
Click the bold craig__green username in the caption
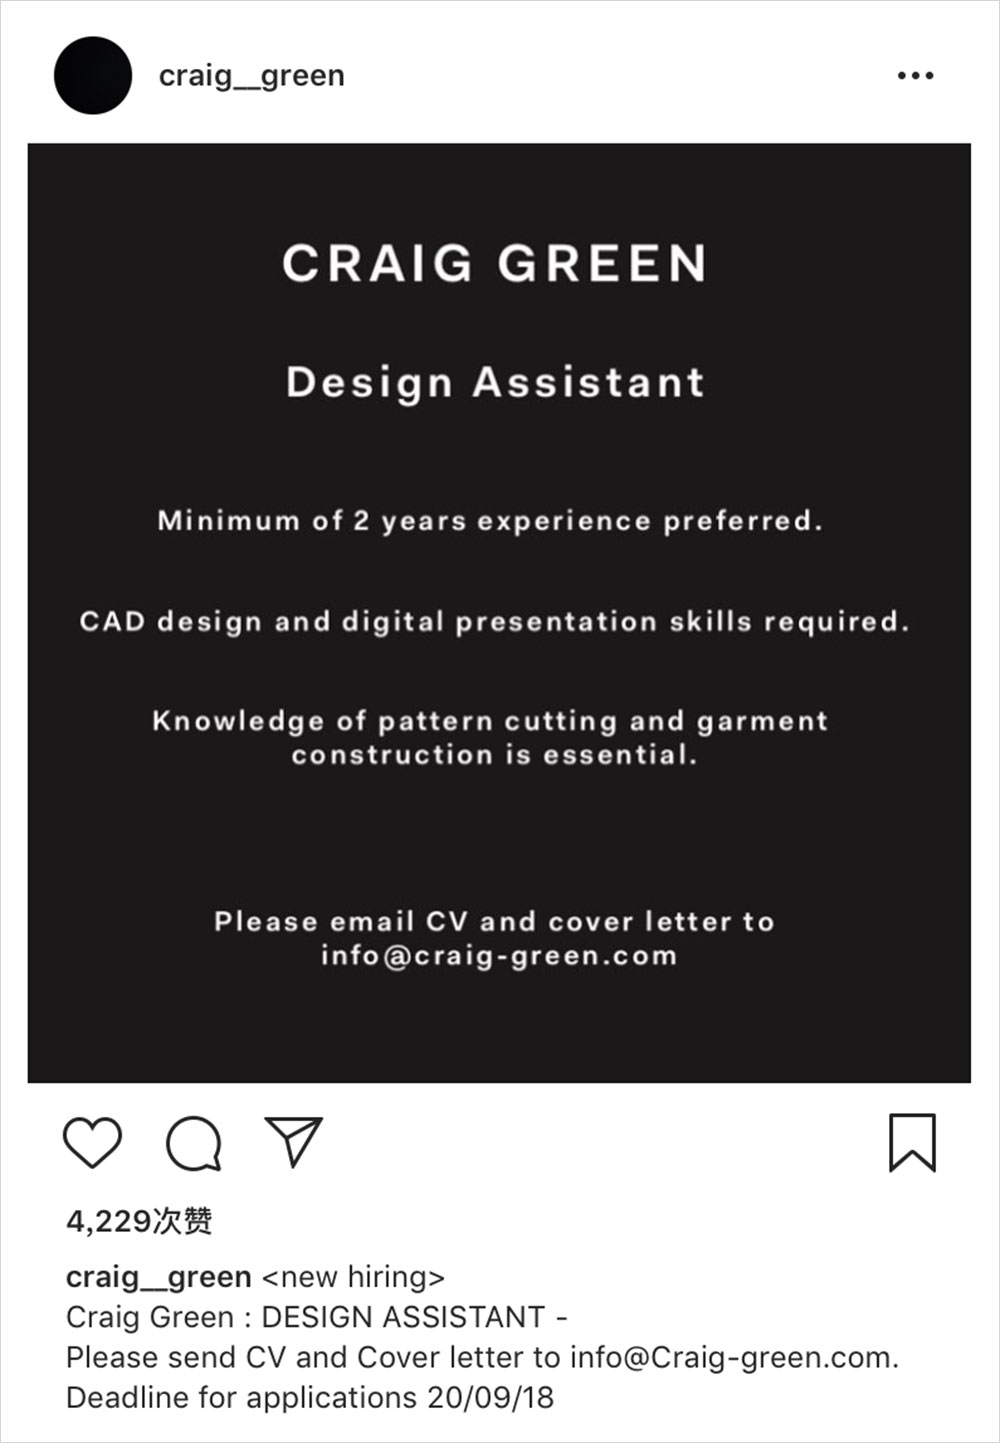(158, 1277)
